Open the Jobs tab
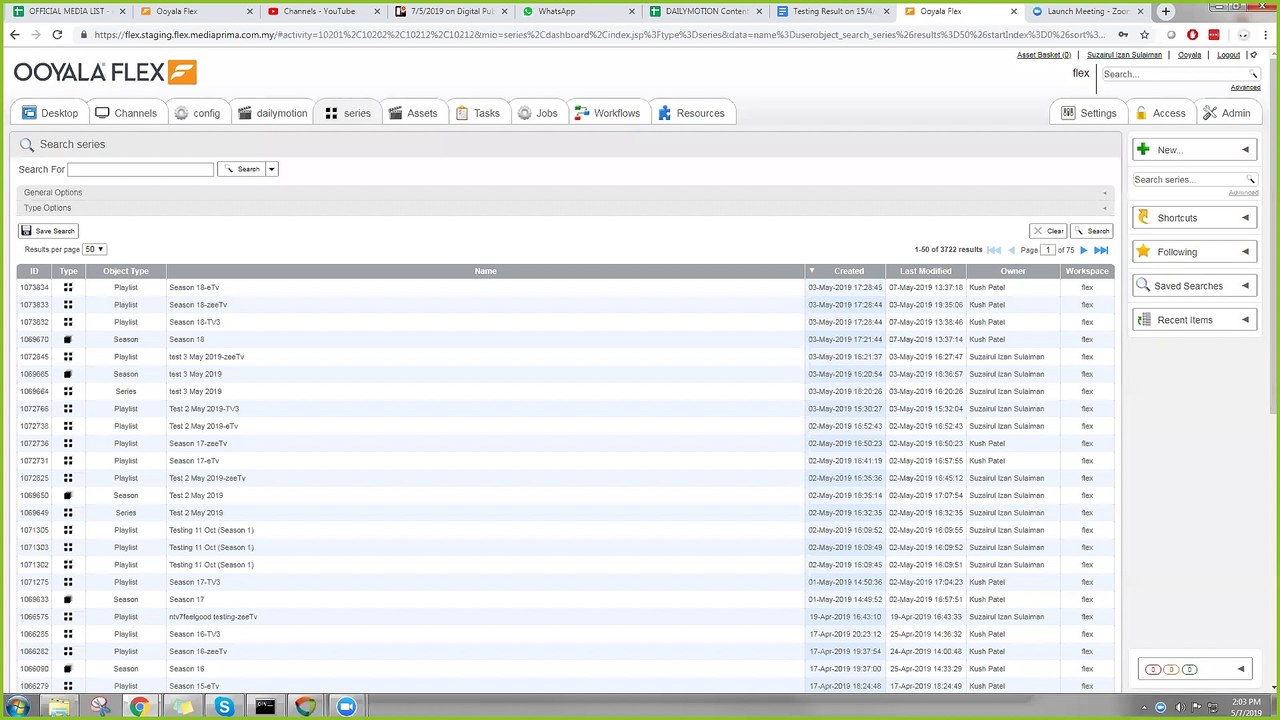 [537, 113]
